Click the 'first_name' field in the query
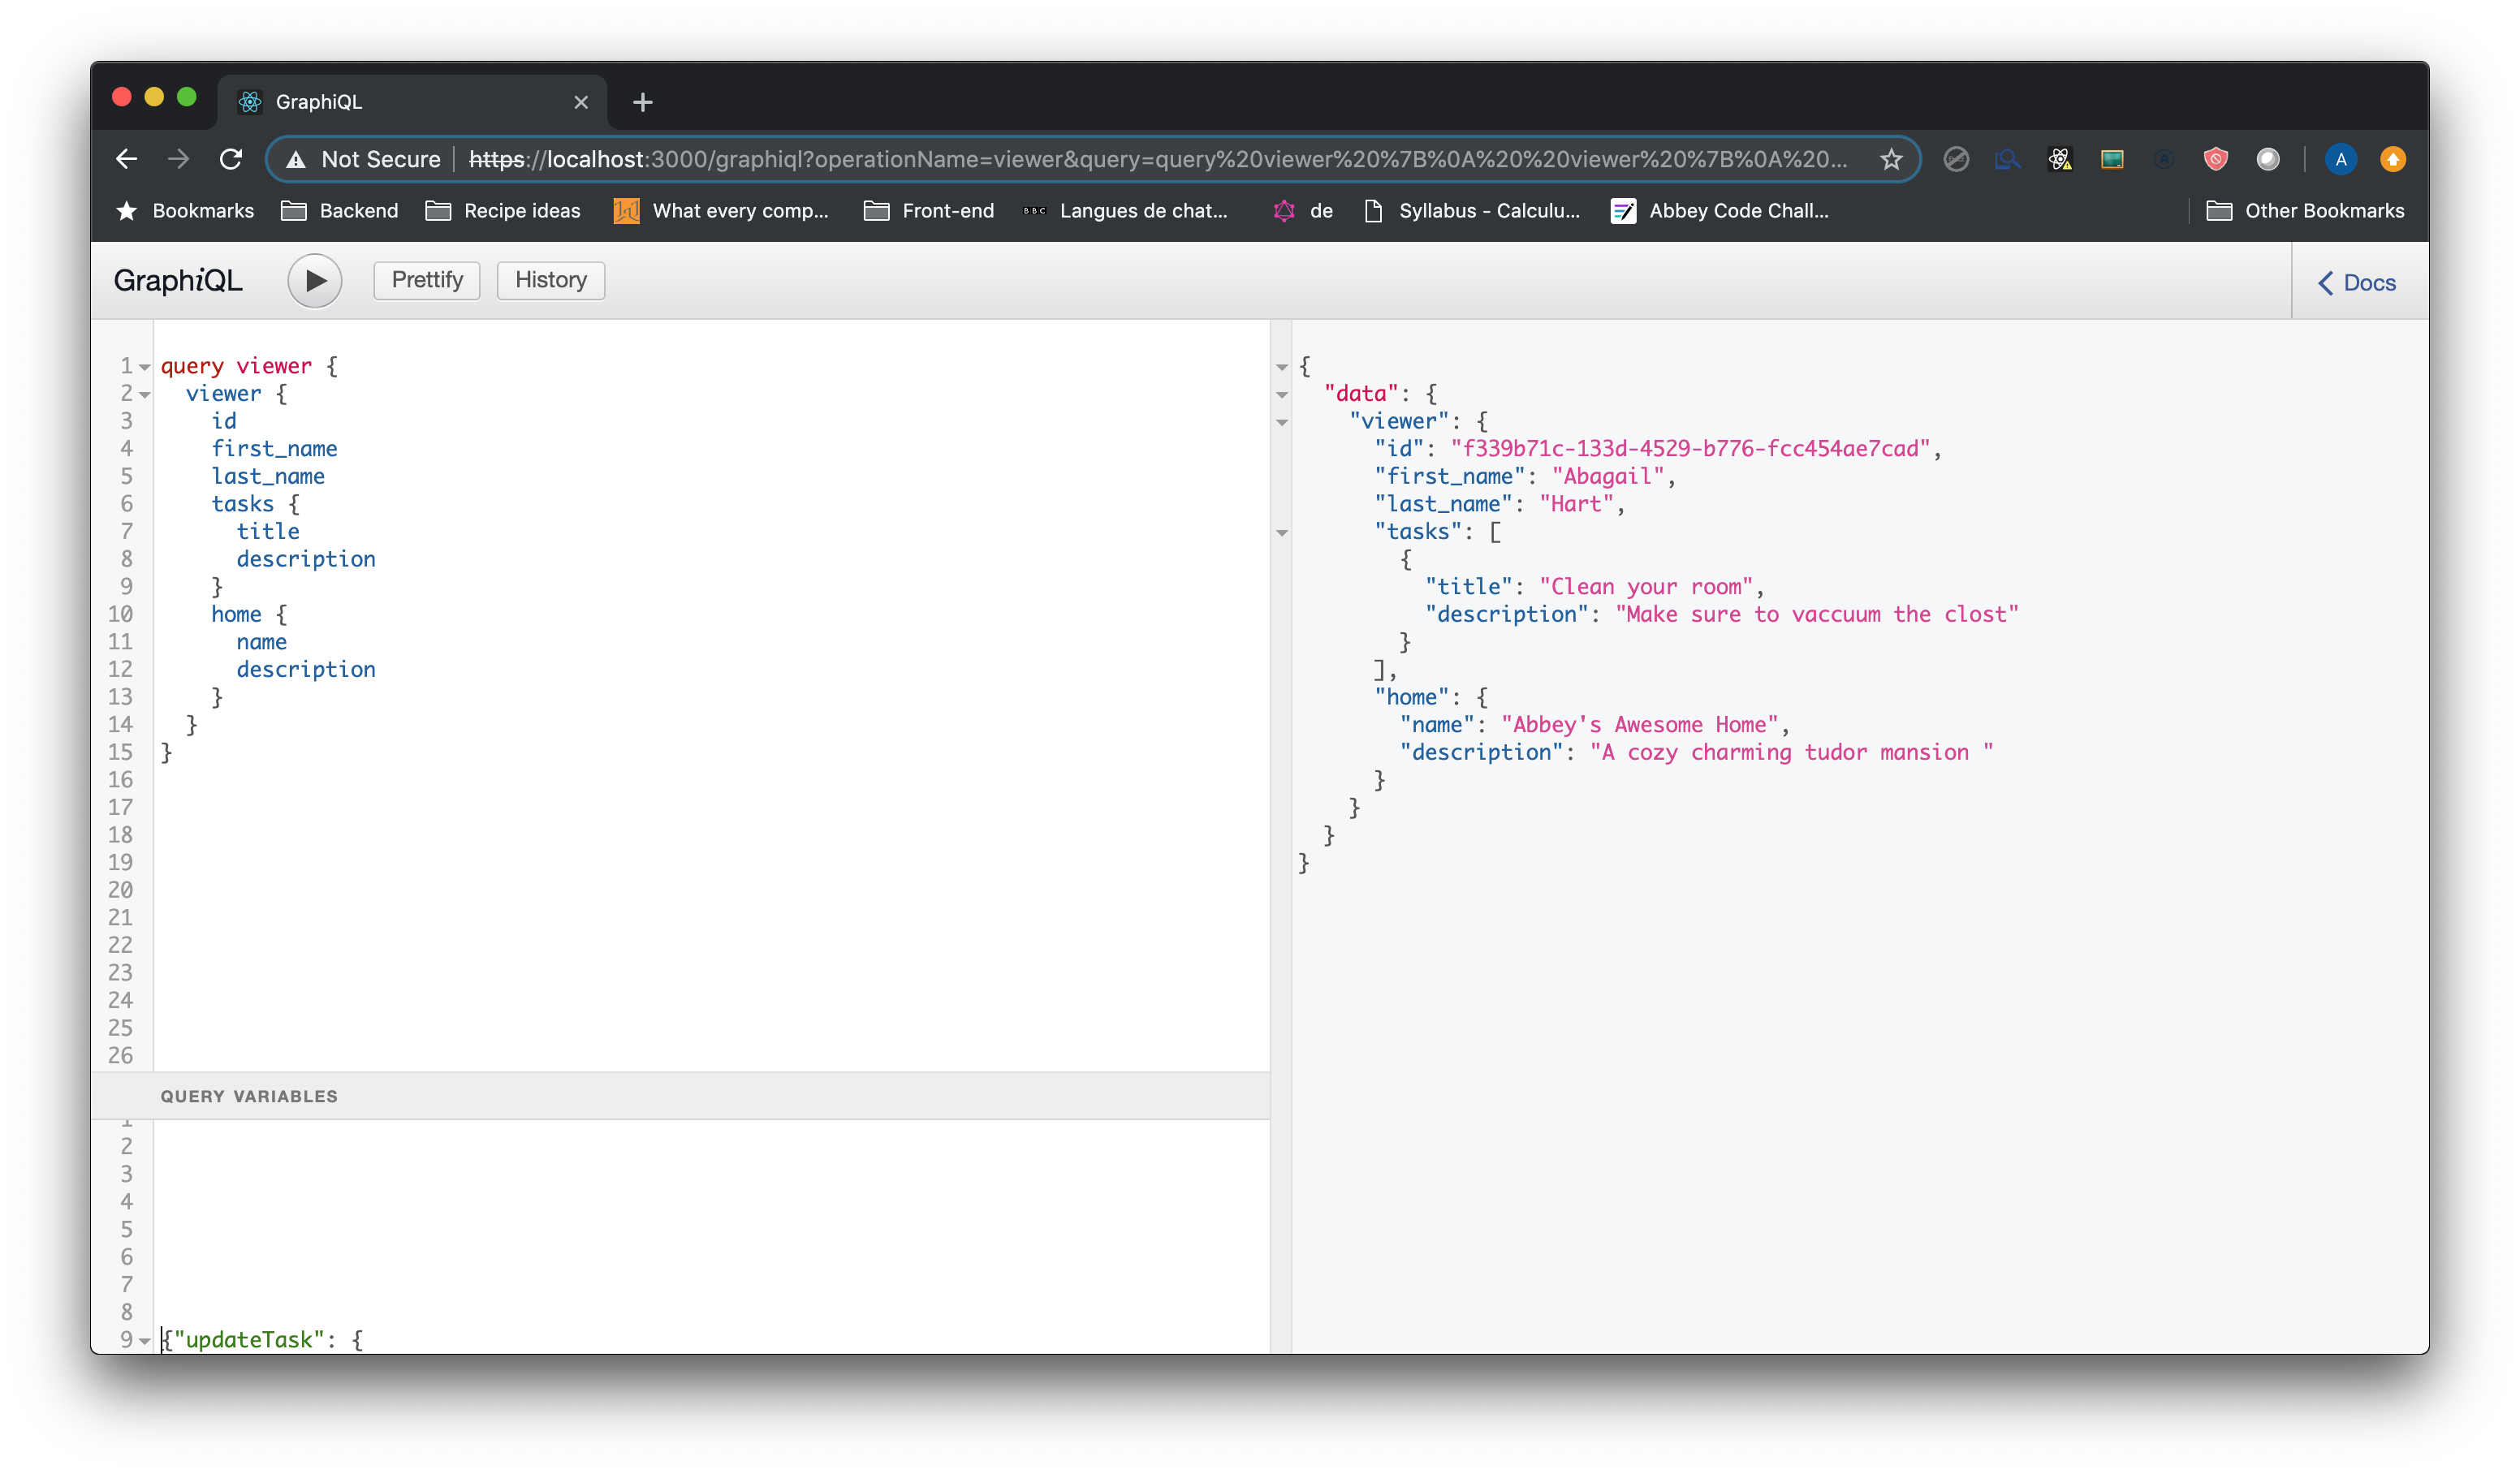Image resolution: width=2520 pixels, height=1474 pixels. click(x=274, y=449)
